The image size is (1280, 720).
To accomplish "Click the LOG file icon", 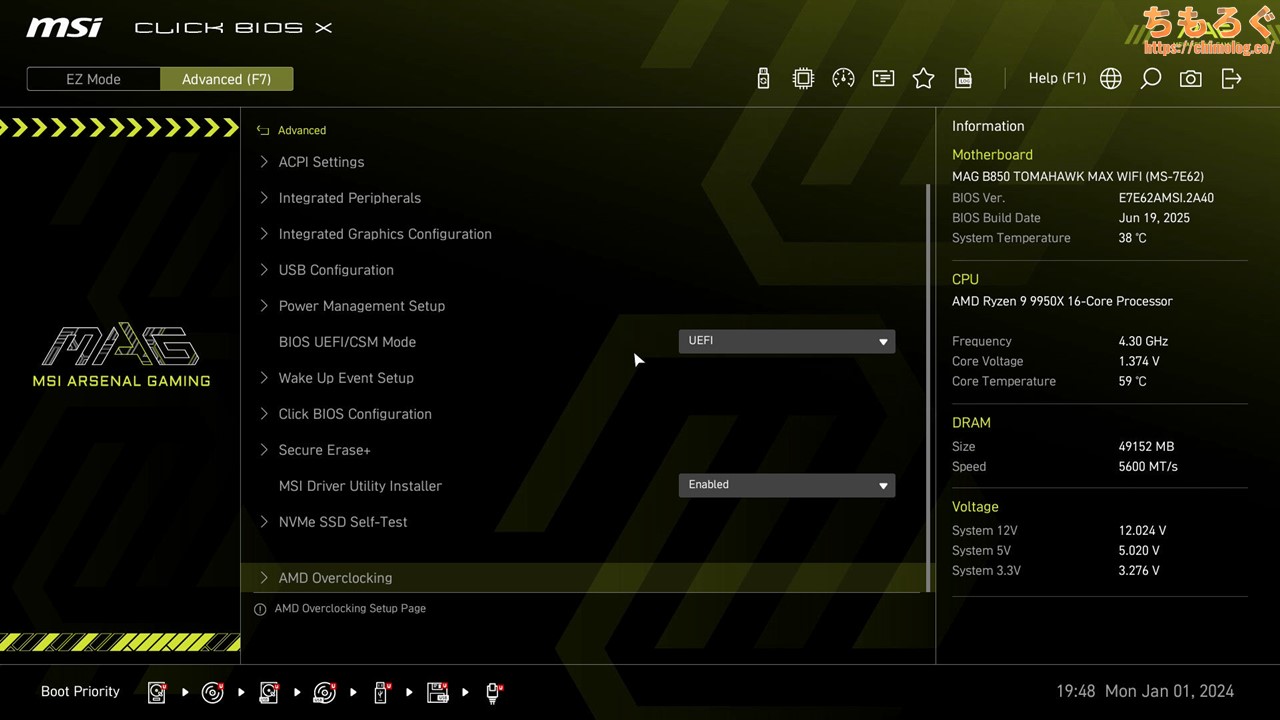I will [x=963, y=79].
